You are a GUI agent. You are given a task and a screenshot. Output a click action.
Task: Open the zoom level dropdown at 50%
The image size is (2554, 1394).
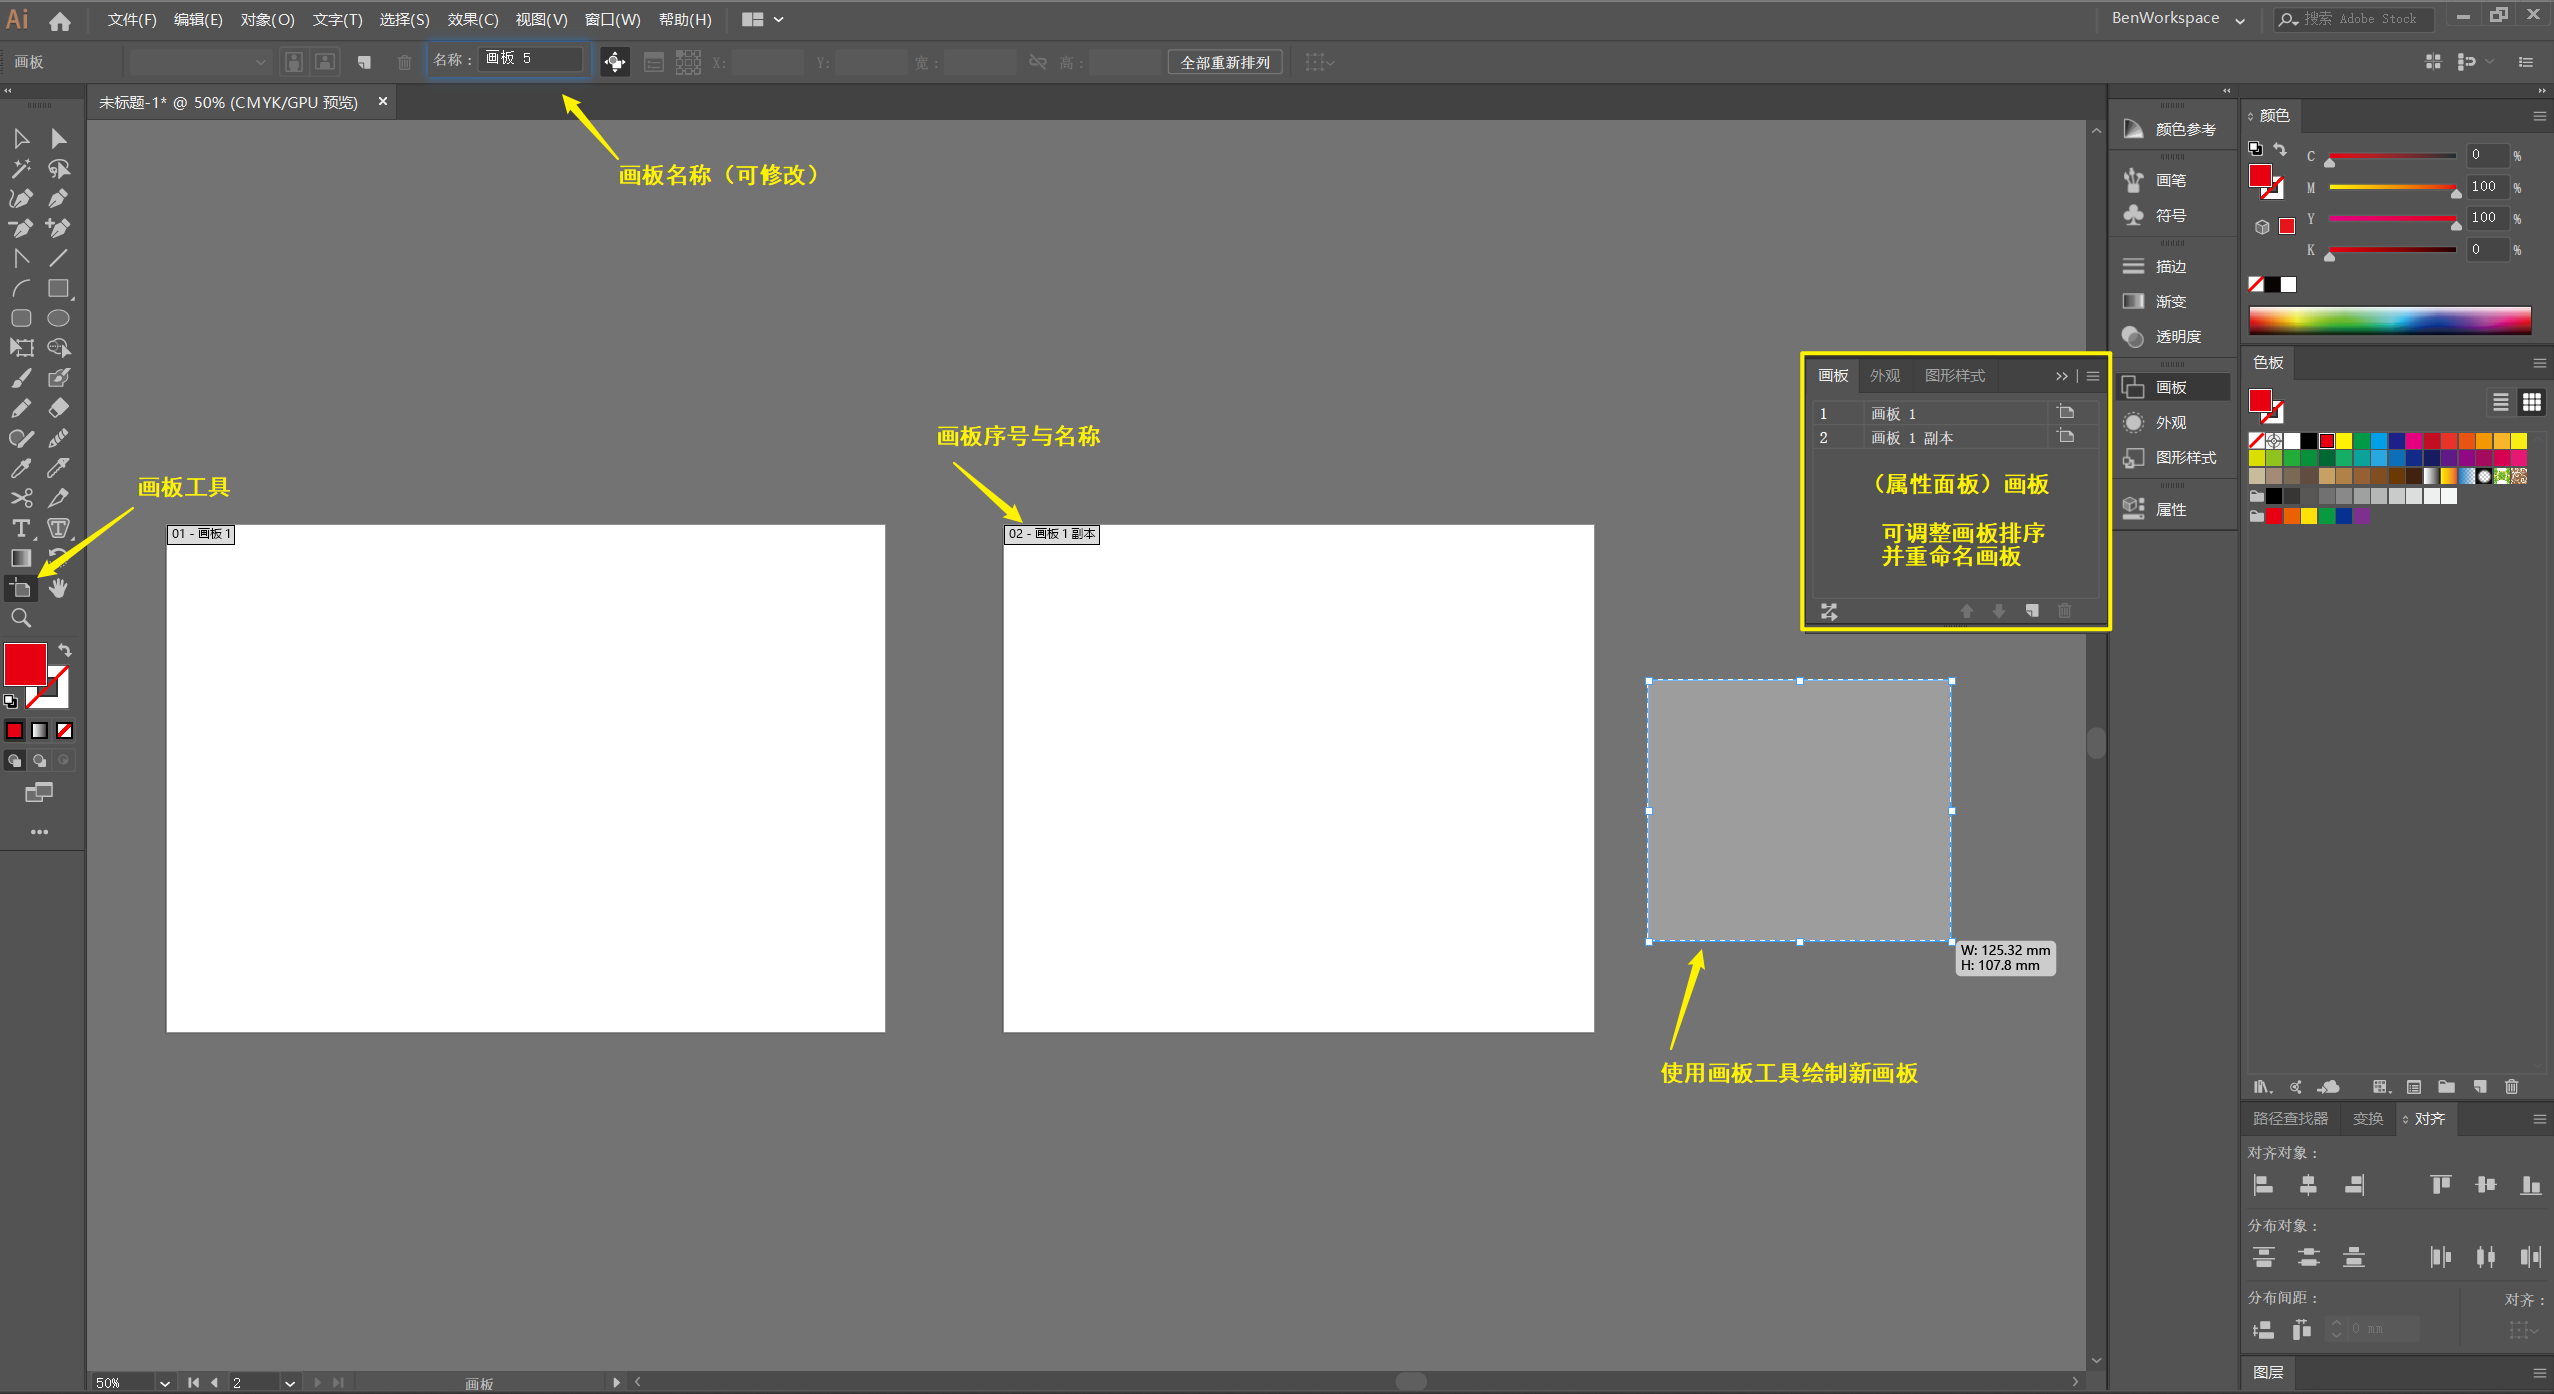coord(164,1383)
